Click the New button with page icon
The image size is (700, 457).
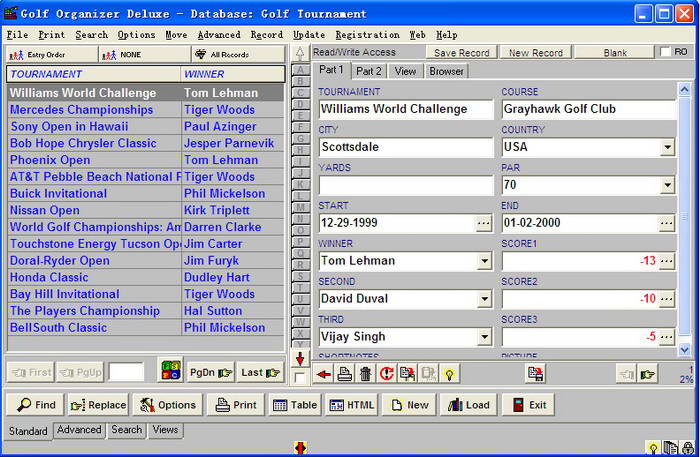point(409,405)
